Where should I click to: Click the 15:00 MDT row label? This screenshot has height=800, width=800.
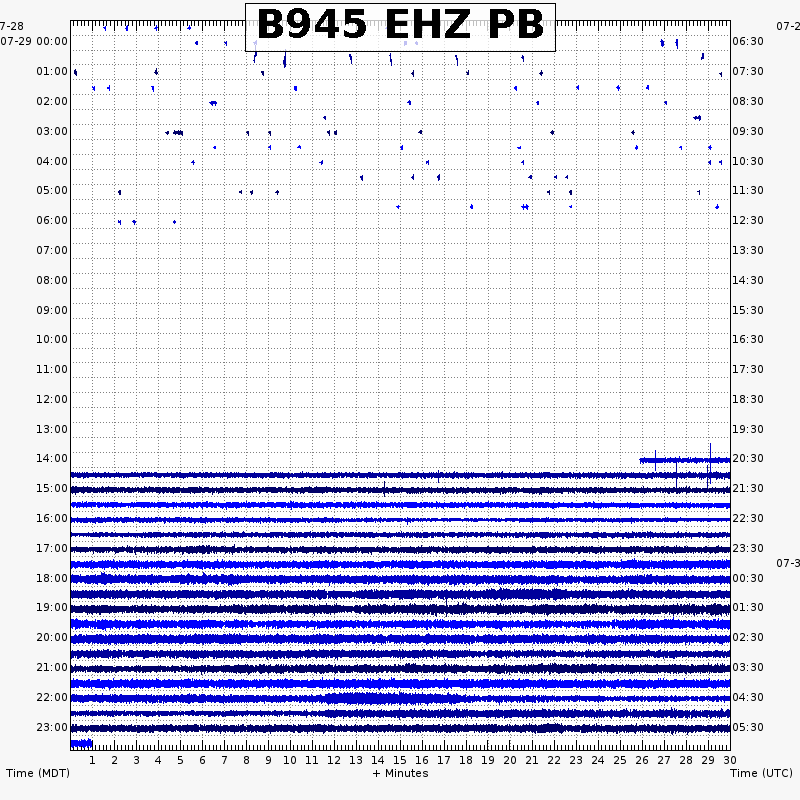(52, 488)
